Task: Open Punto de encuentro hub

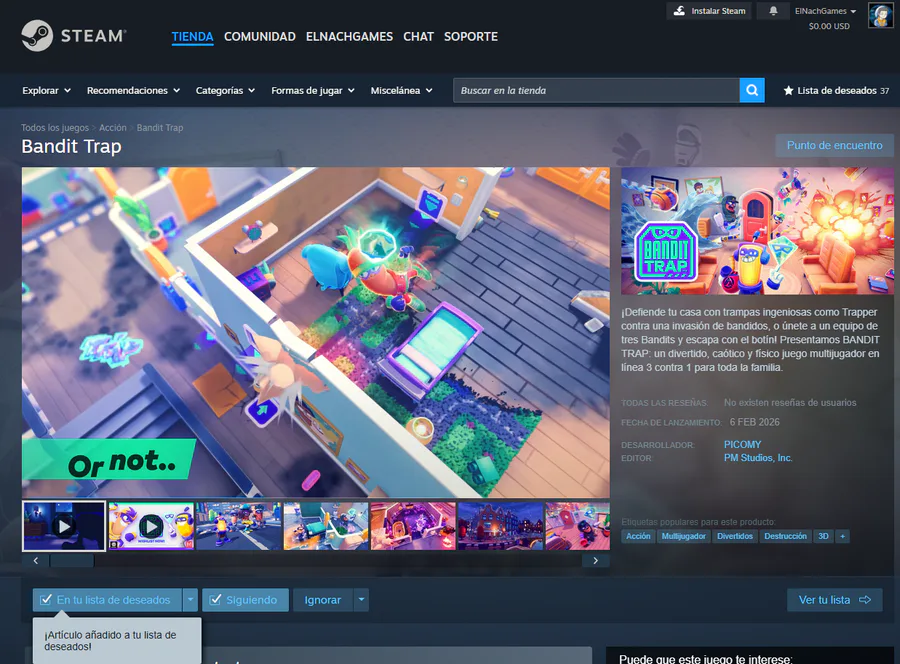Action: 835,146
